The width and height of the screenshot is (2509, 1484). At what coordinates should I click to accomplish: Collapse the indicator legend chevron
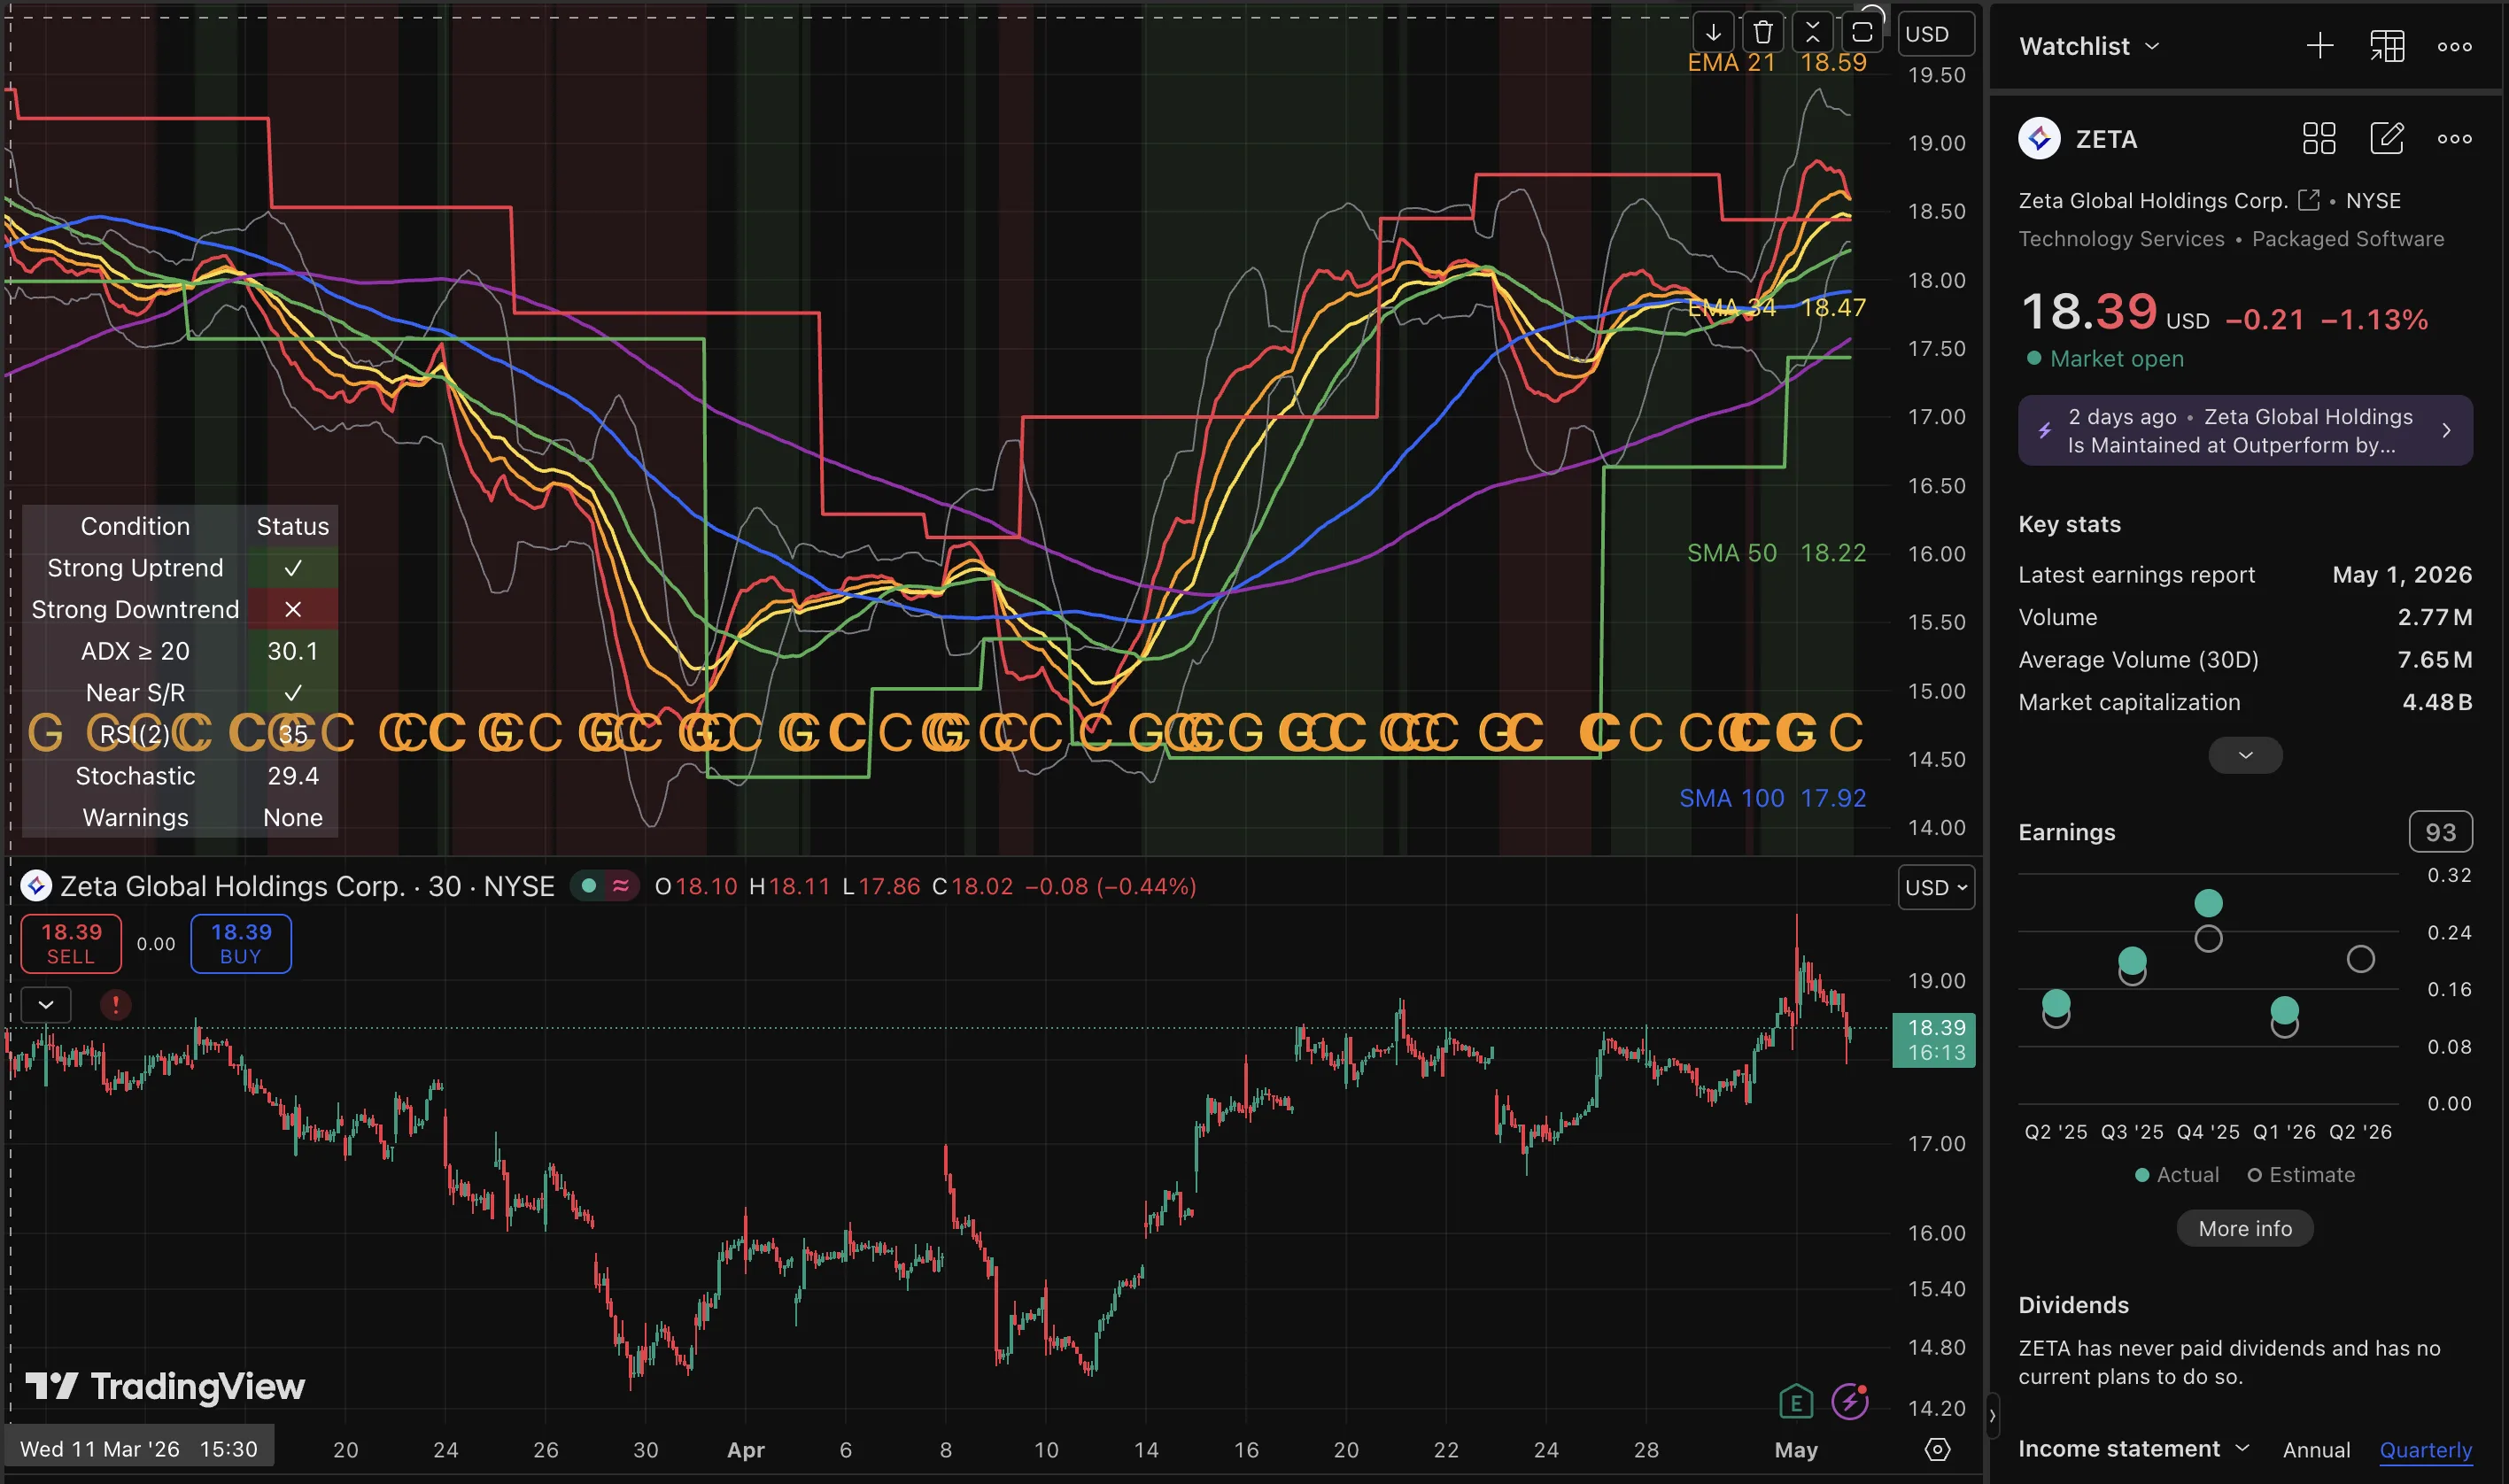pos(46,1004)
